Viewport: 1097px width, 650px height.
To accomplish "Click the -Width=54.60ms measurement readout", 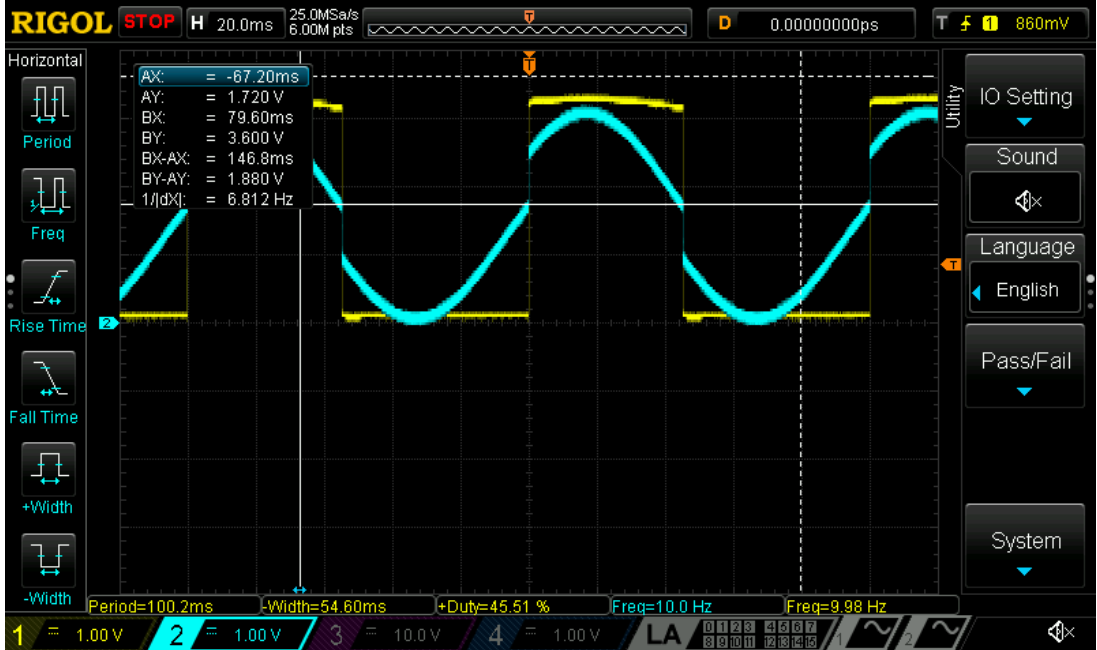I will pos(348,606).
